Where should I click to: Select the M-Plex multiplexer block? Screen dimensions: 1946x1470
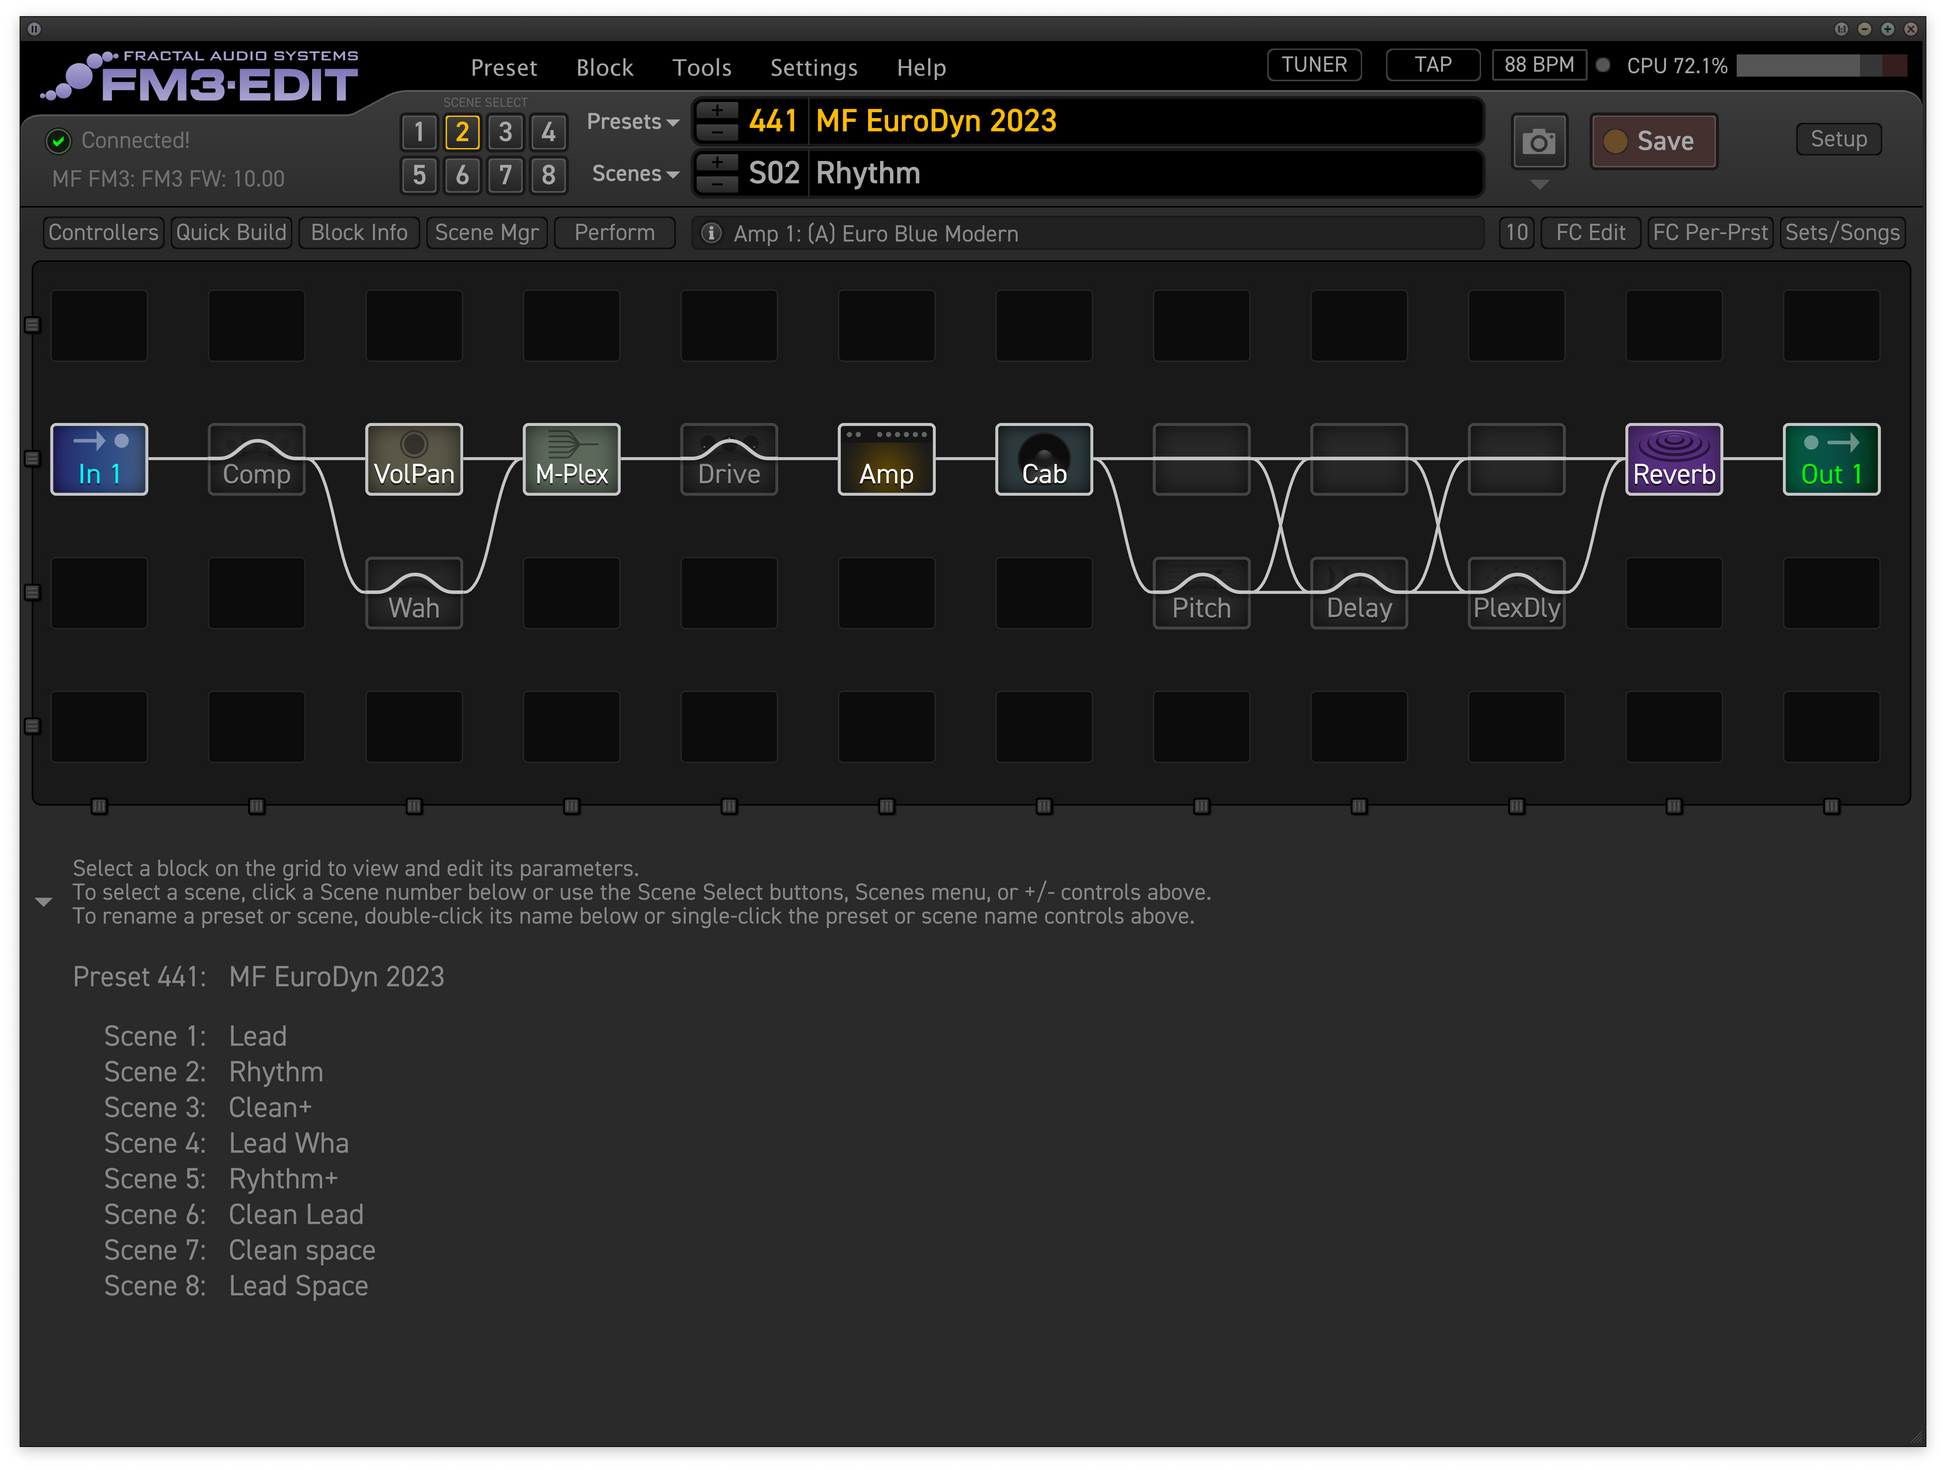571,459
